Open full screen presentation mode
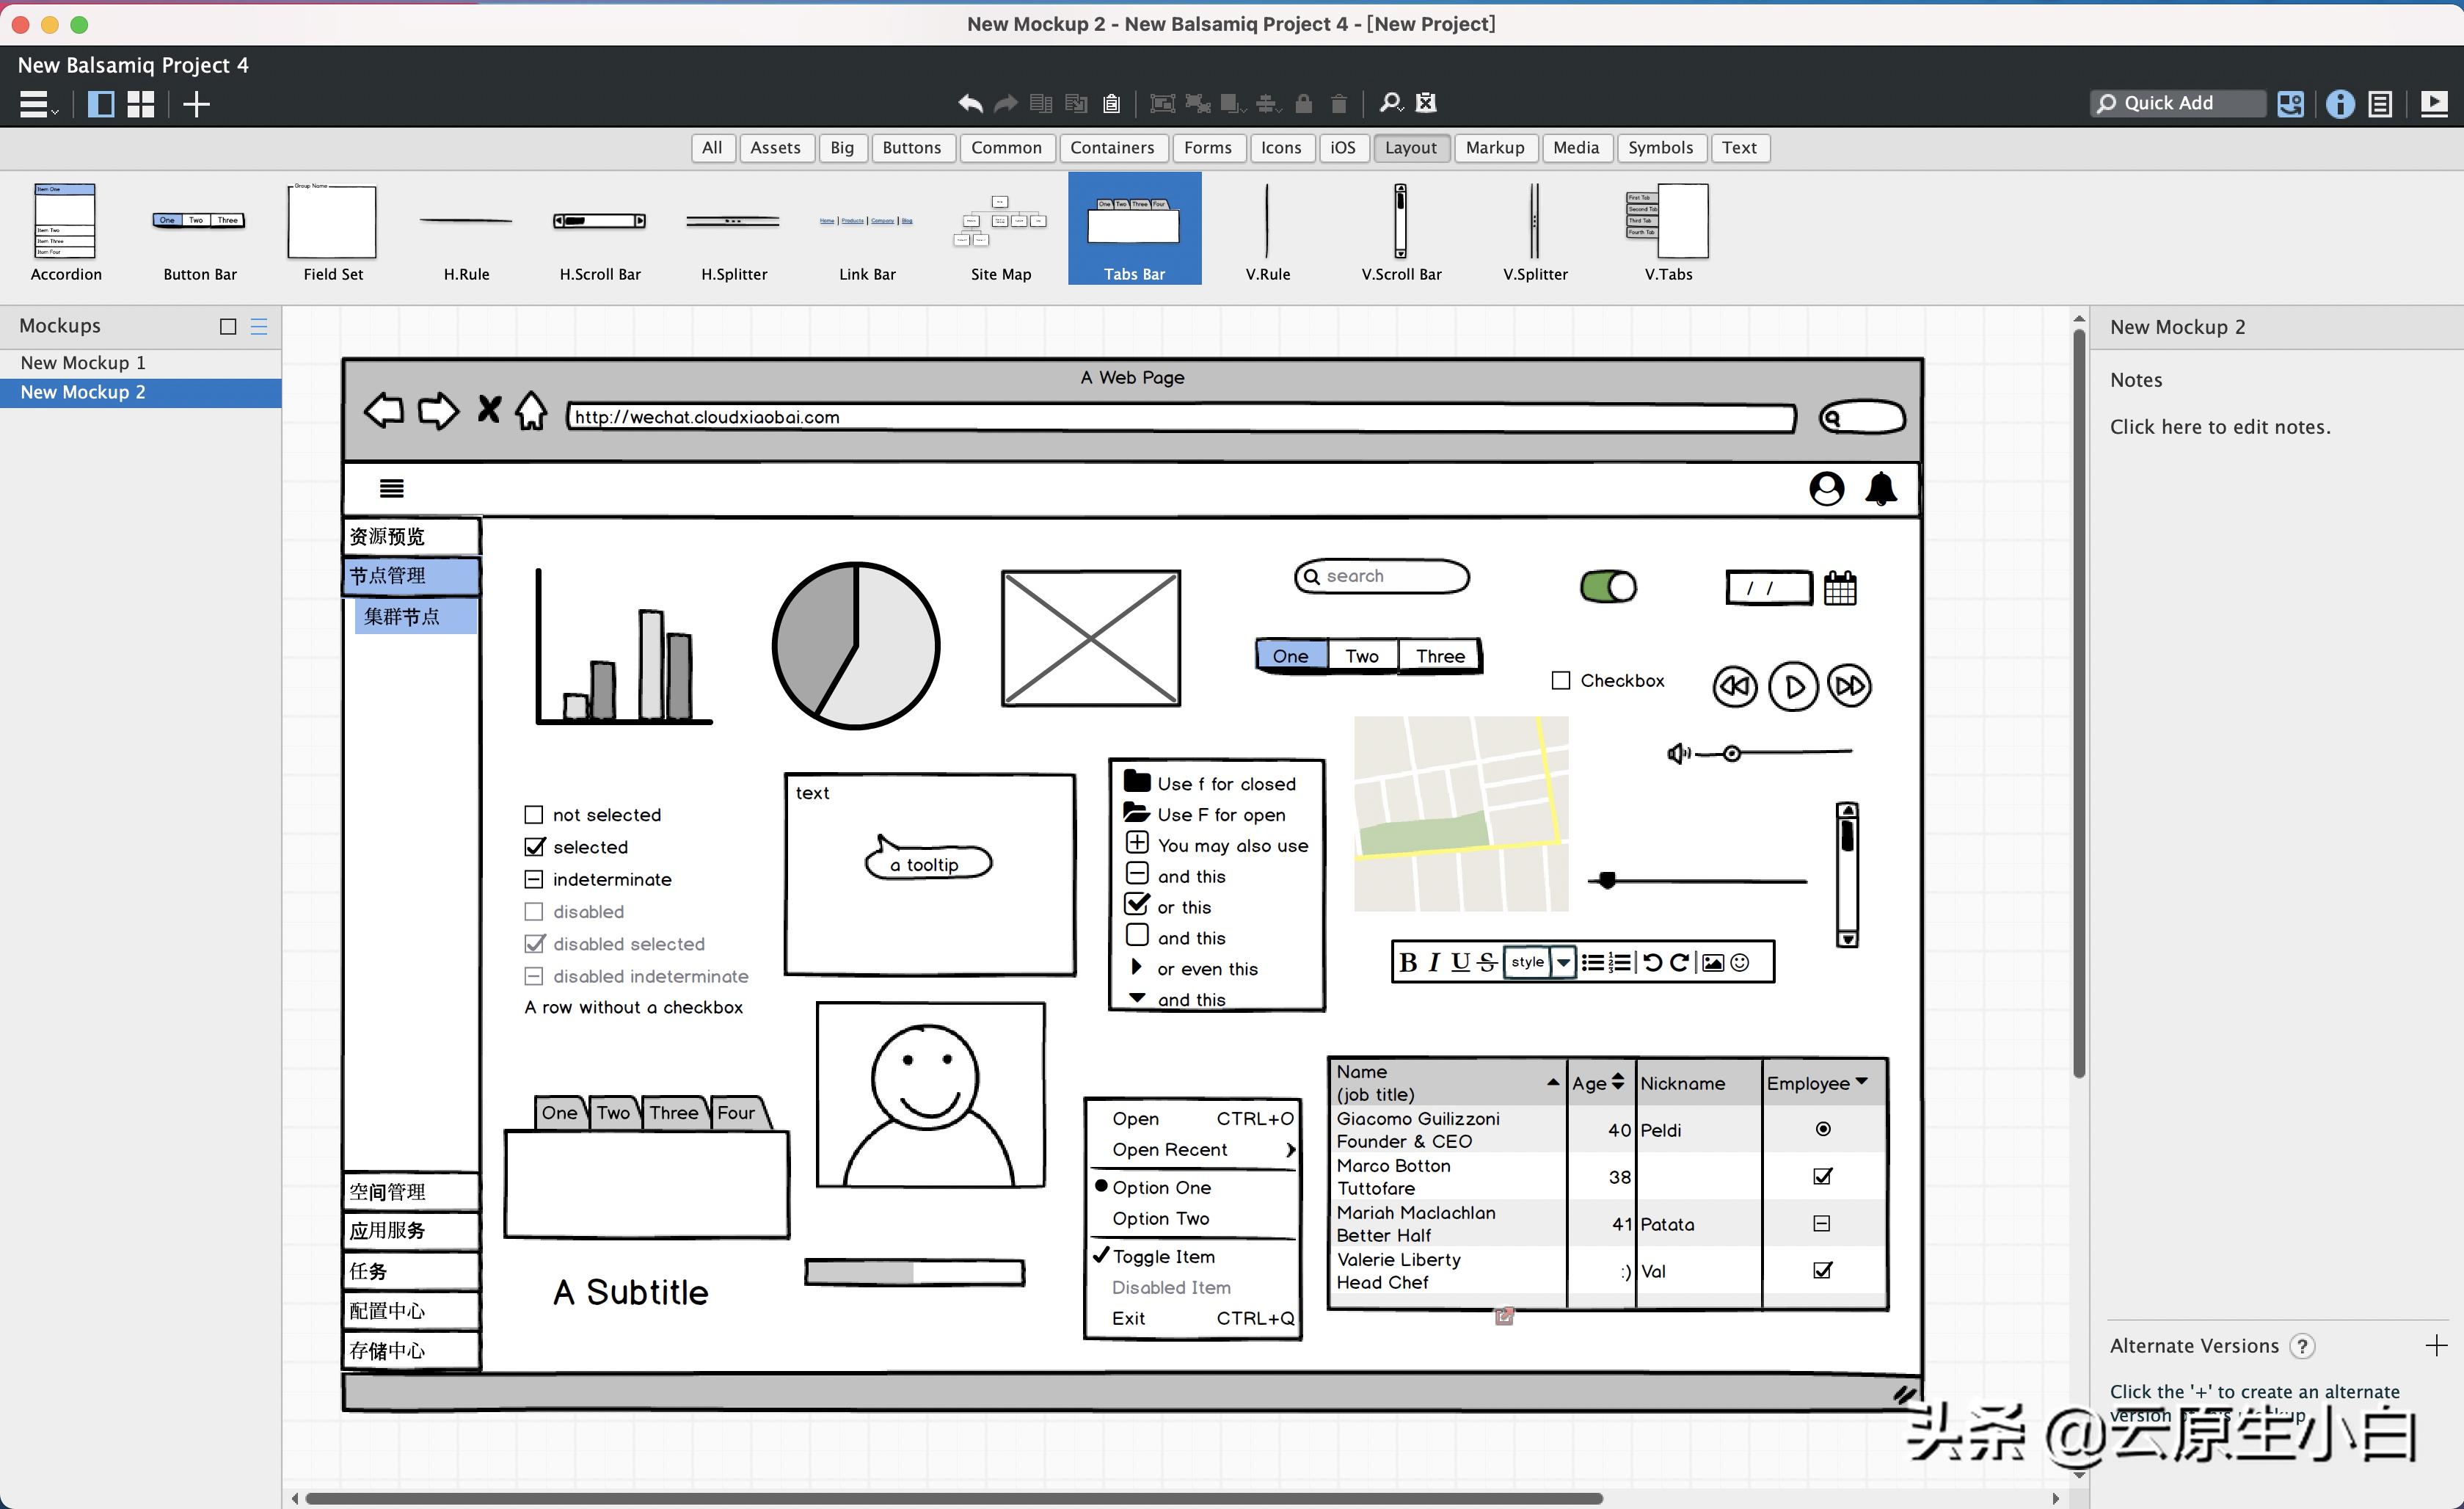Image resolution: width=2464 pixels, height=1509 pixels. [2433, 103]
